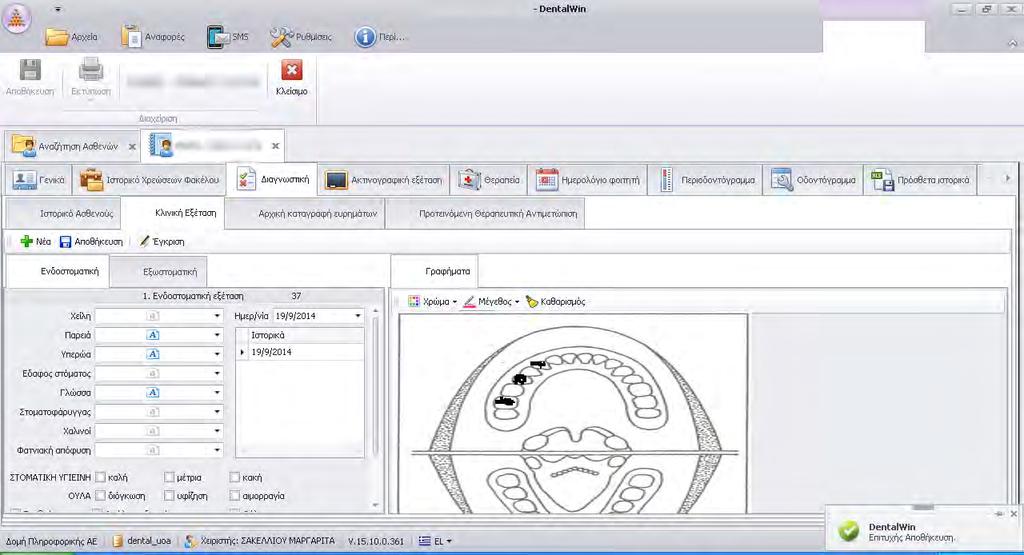
Task: Open Ιστορικό Χρεώσεων Φακέλου briefcase tab
Action: (x=150, y=180)
